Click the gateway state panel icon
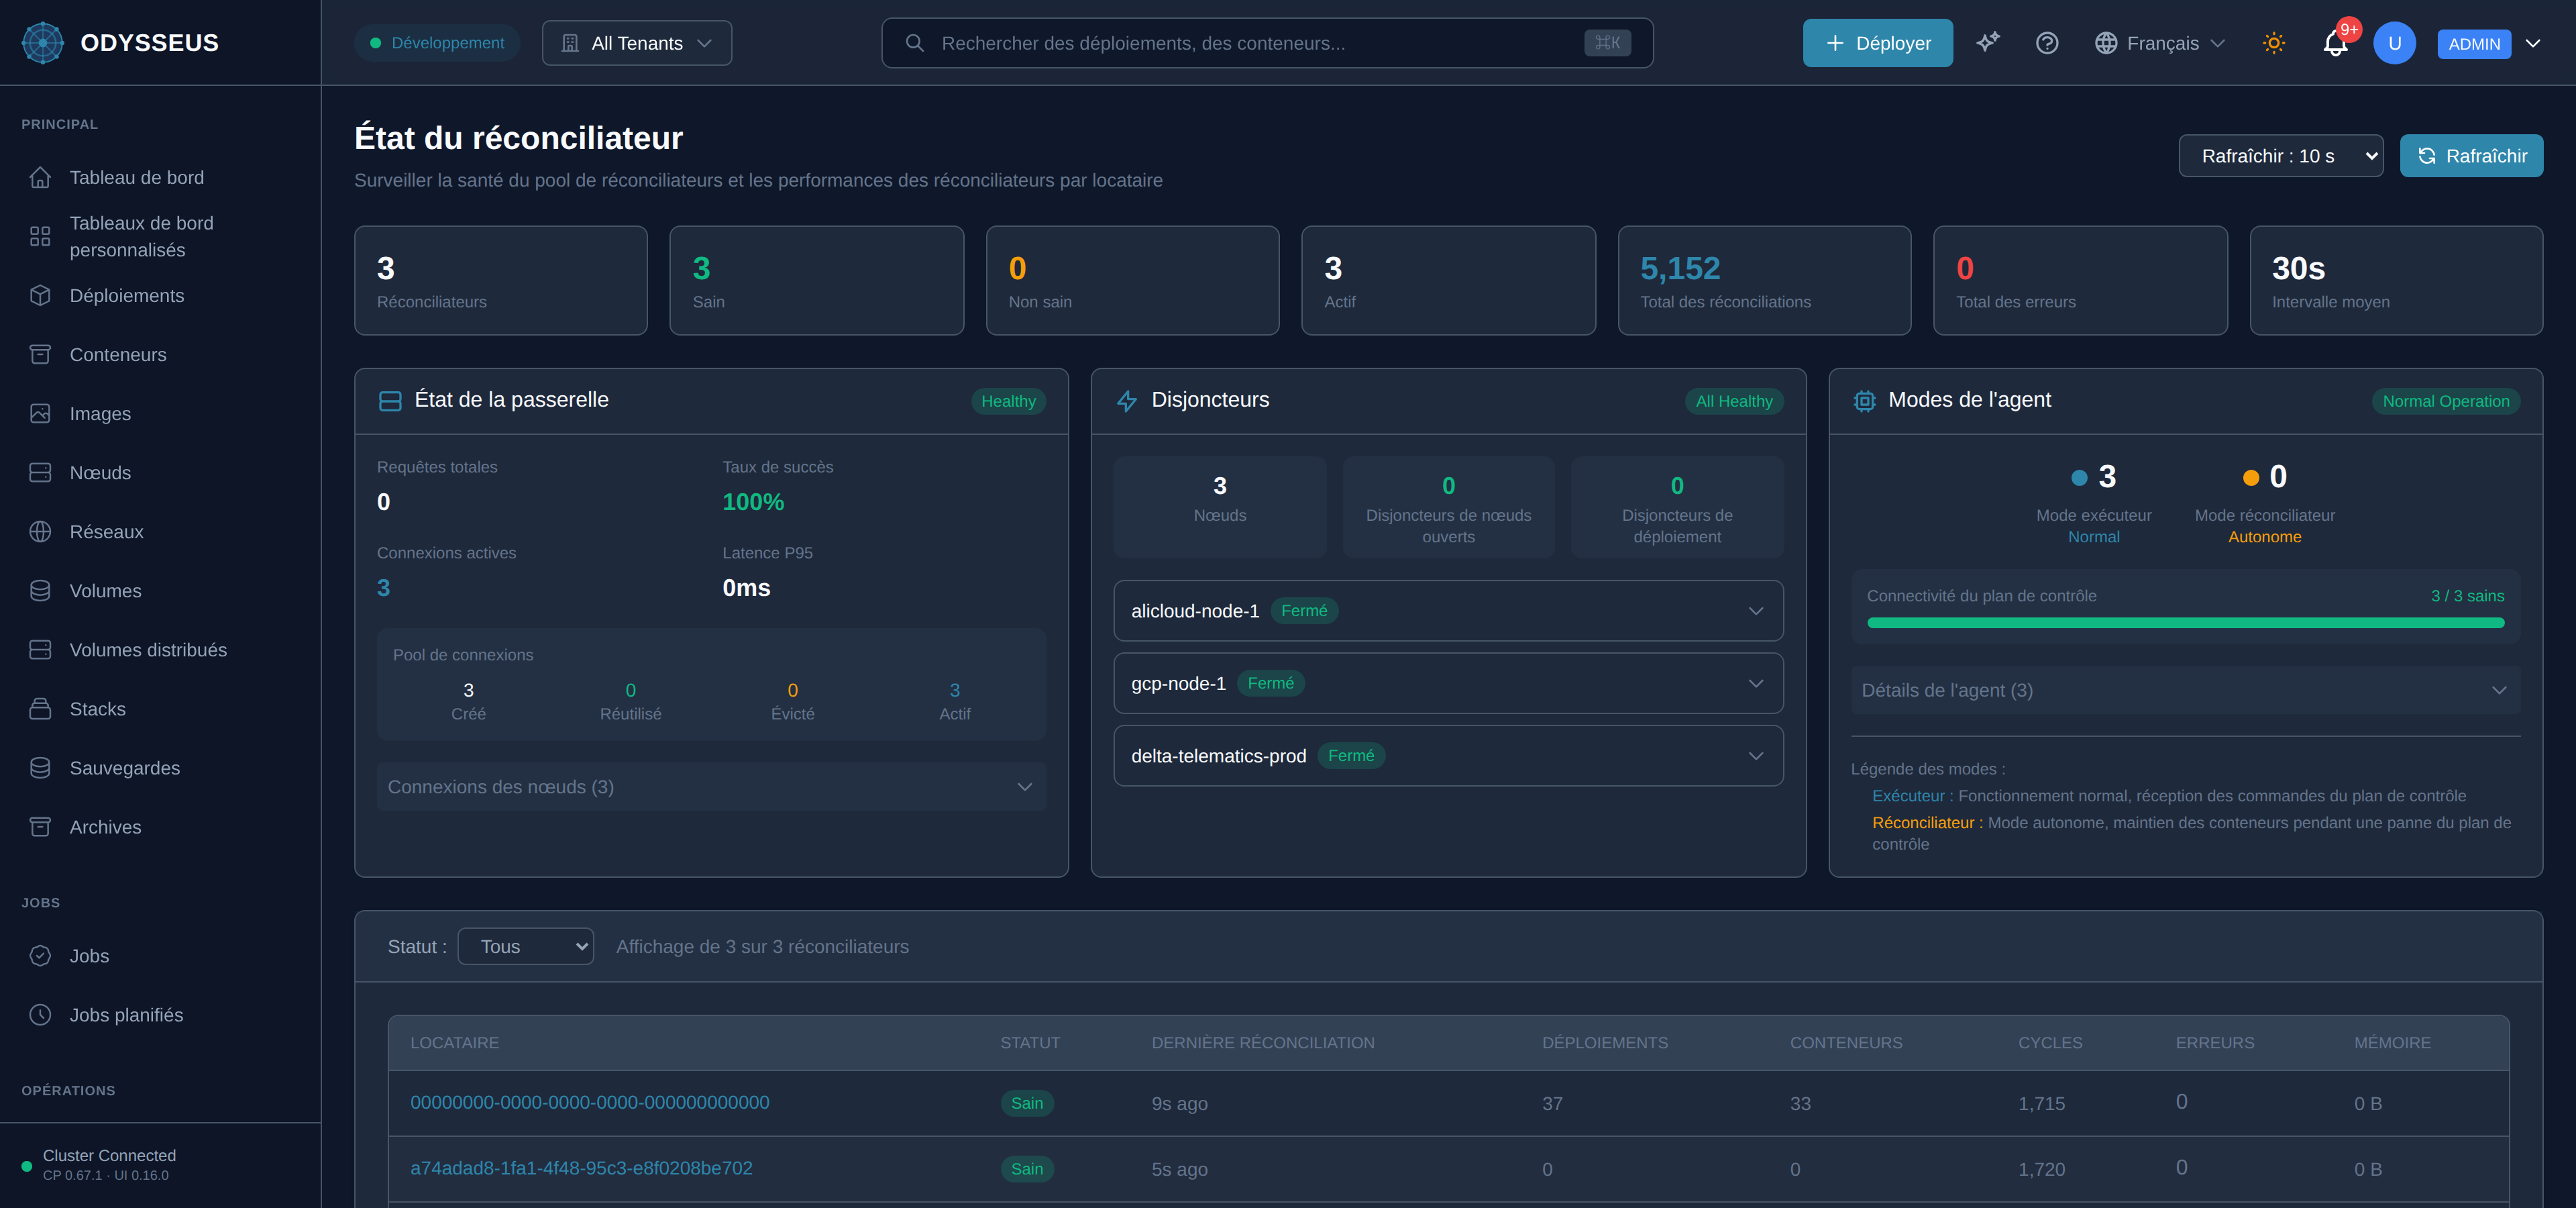Image resolution: width=2576 pixels, height=1208 pixels. [x=390, y=401]
